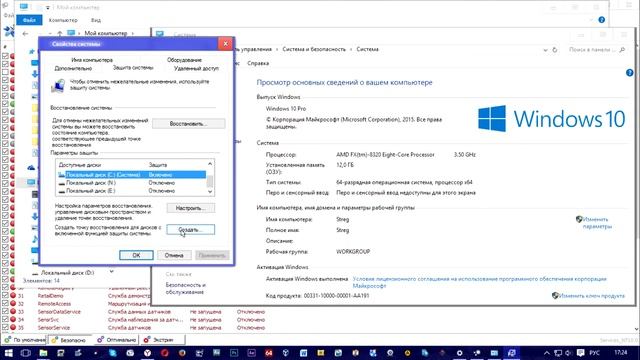Select the Безопасно preset button
The width and height of the screenshot is (640, 360).
pyautogui.click(x=69, y=340)
